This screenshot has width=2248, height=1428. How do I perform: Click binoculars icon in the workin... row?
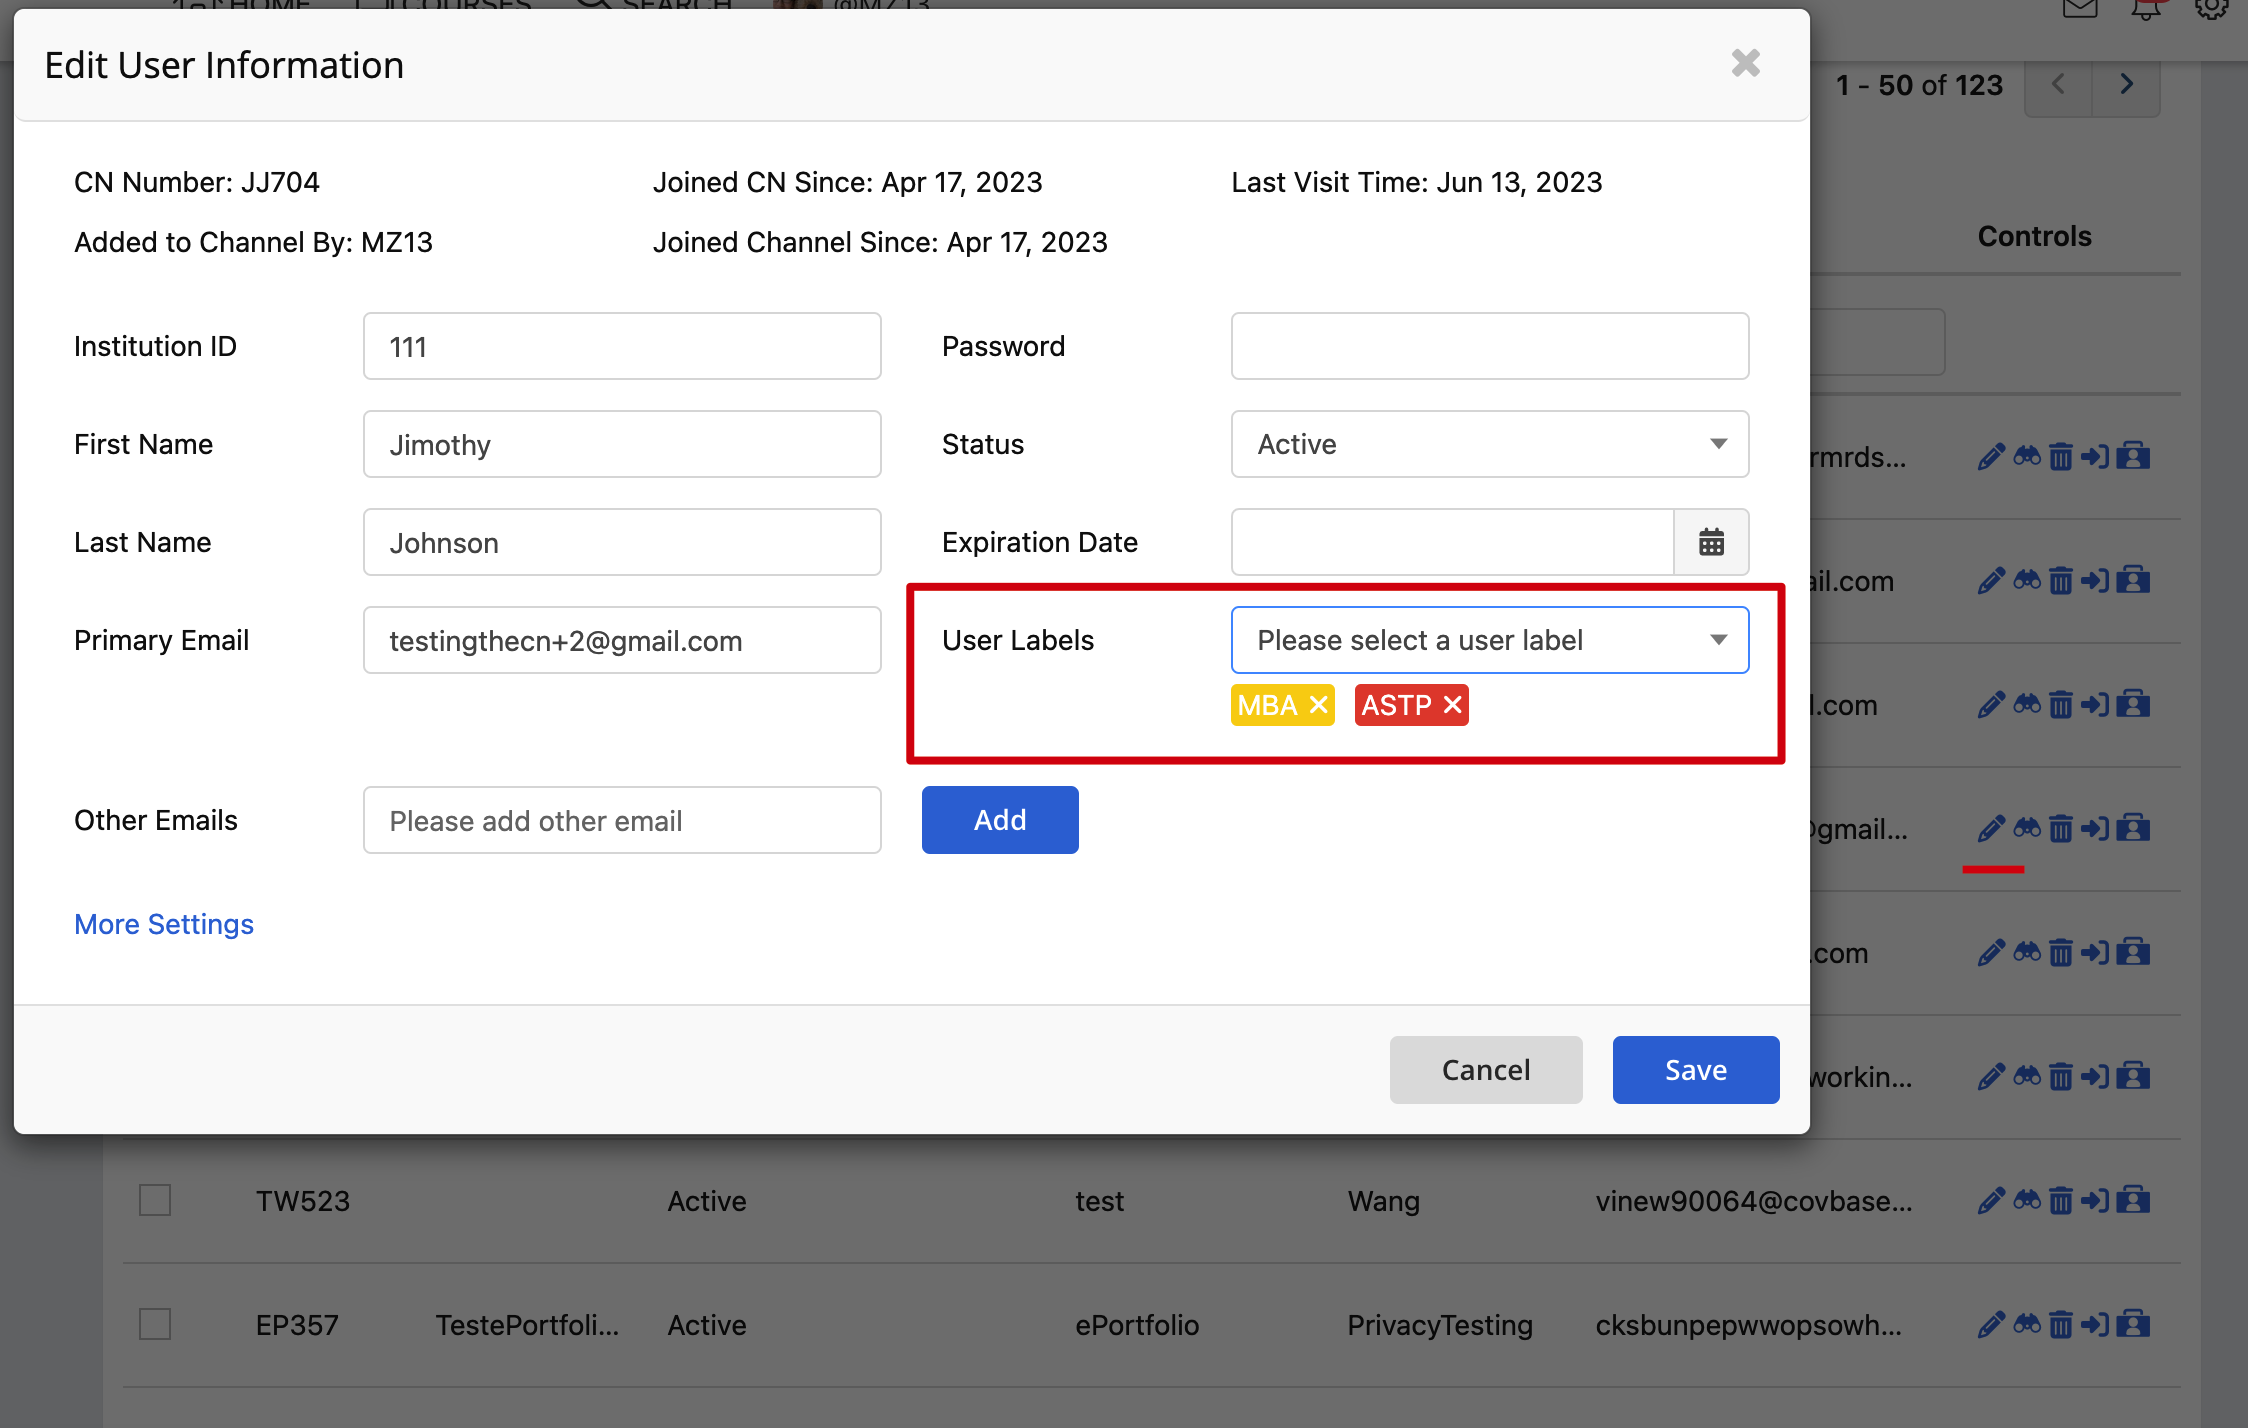(2027, 1075)
